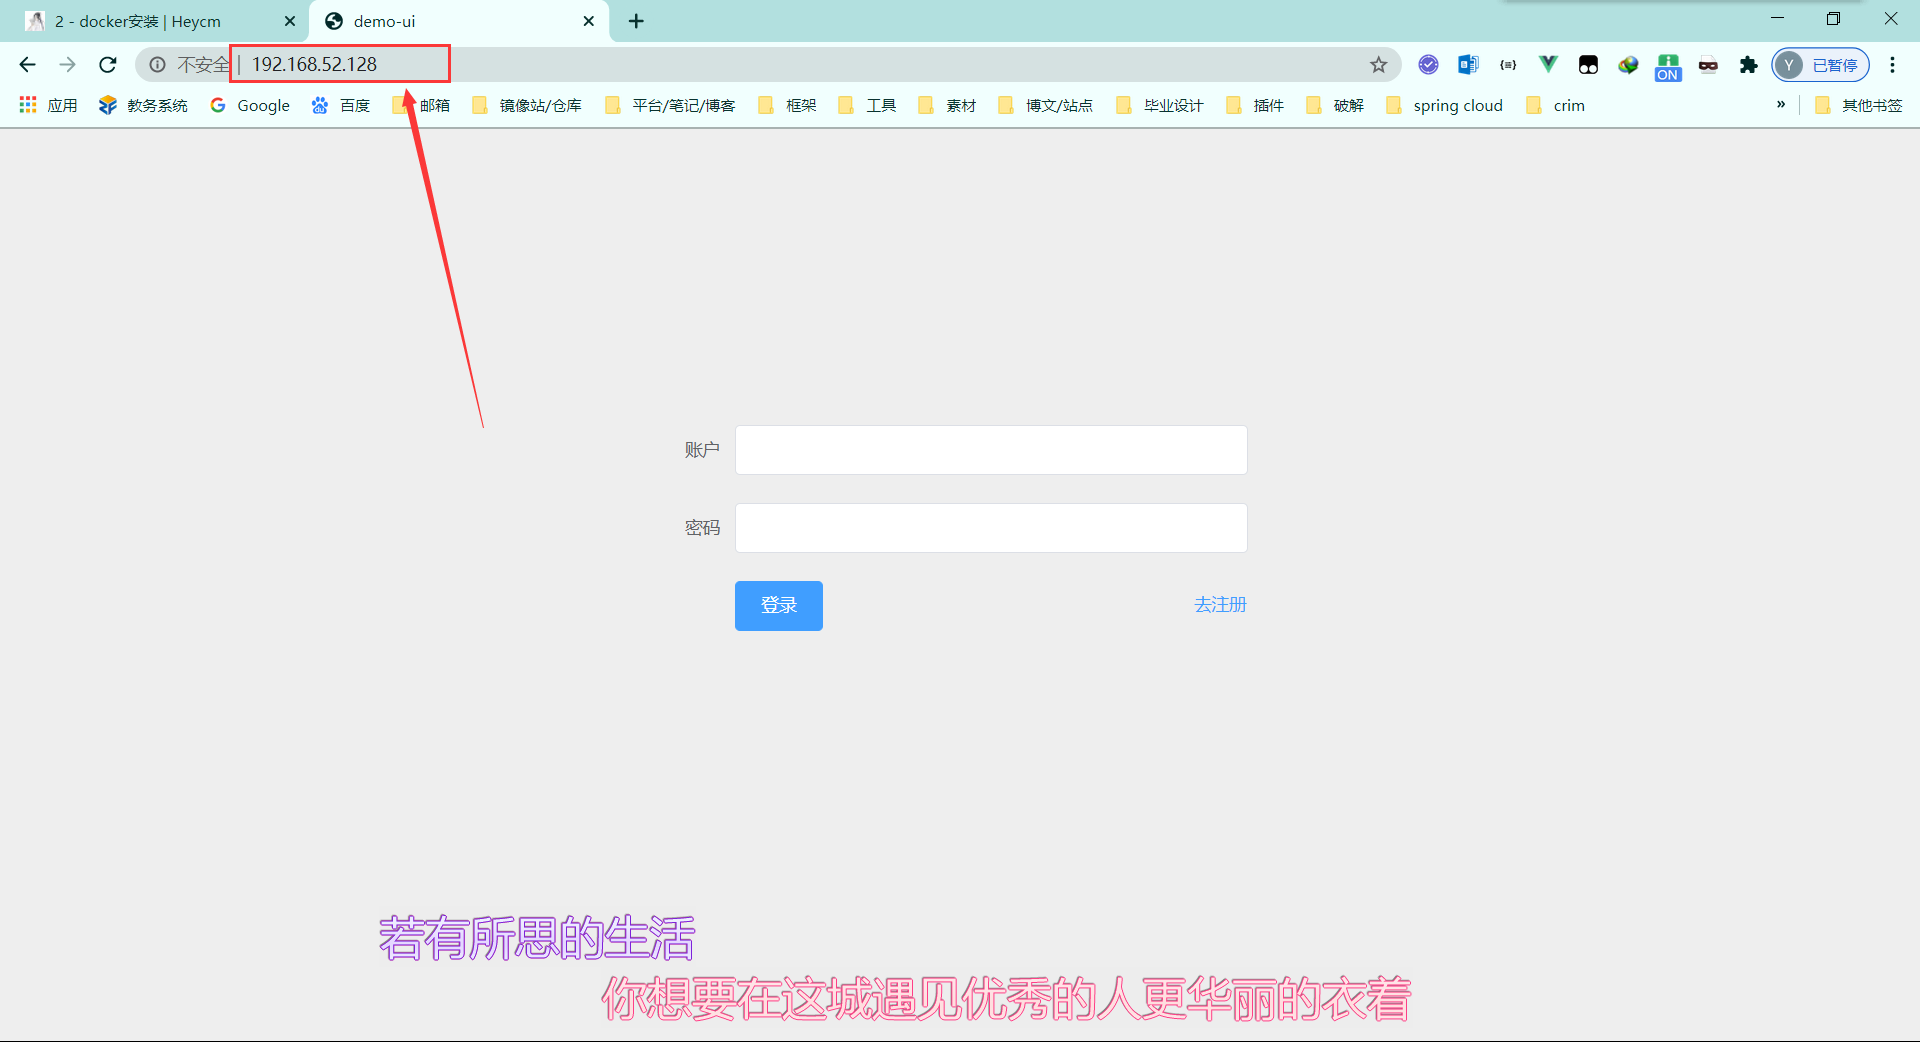Click inside the 账户 account input field
Viewport: 1920px width, 1042px height.
click(990, 449)
